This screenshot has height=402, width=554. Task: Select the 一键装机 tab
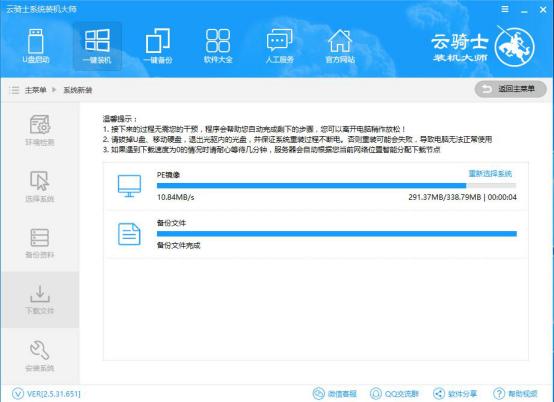[x=97, y=46]
